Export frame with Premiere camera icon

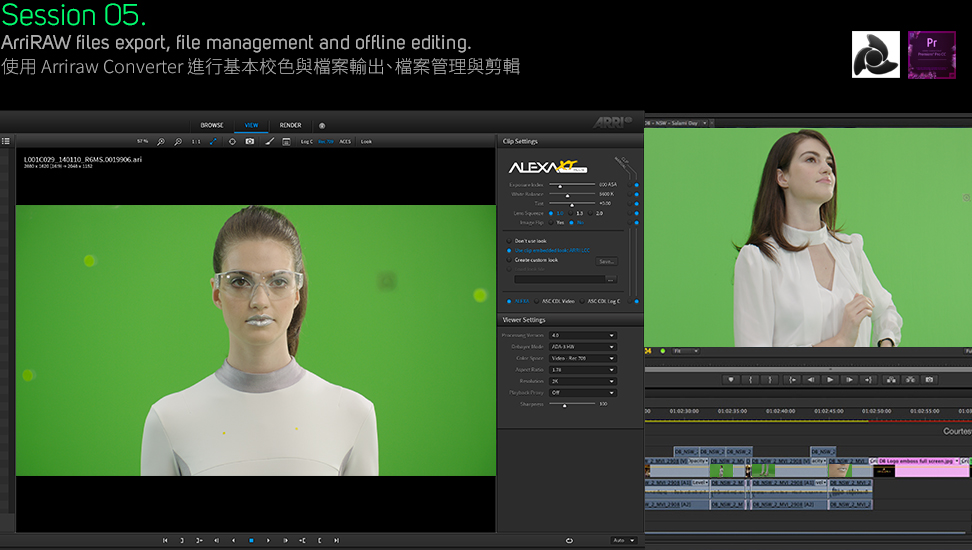click(929, 379)
